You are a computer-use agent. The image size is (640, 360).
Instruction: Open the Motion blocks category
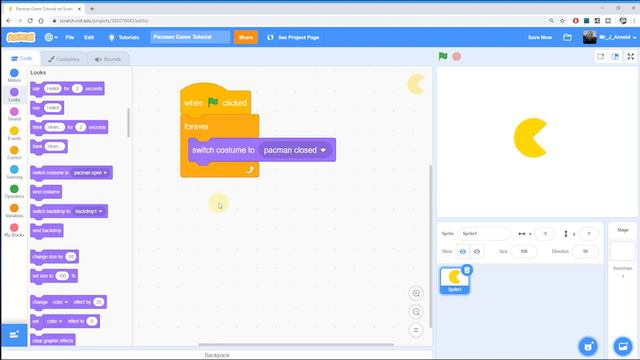pos(14,76)
